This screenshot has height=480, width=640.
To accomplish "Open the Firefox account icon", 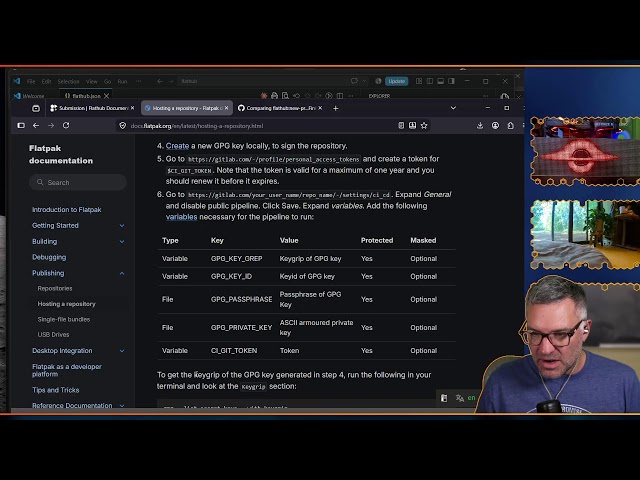I will point(495,125).
